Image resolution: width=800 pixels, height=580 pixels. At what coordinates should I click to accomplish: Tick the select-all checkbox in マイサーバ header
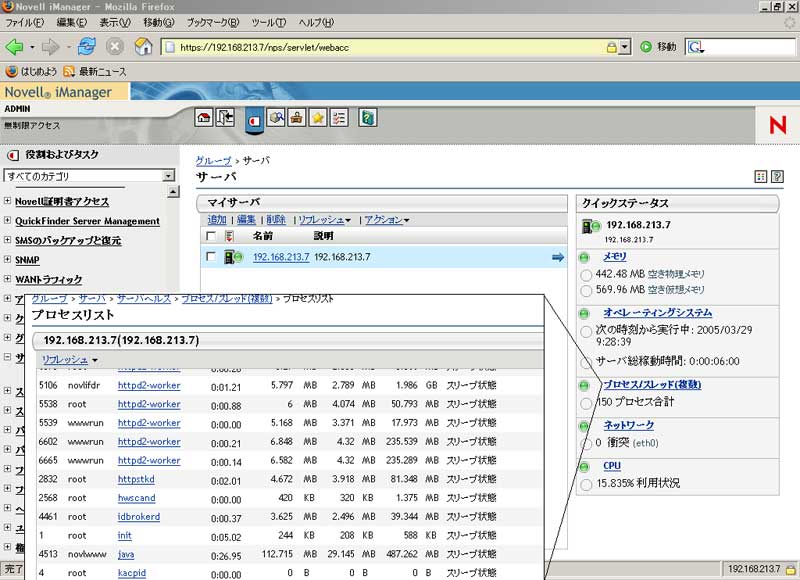(x=210, y=236)
